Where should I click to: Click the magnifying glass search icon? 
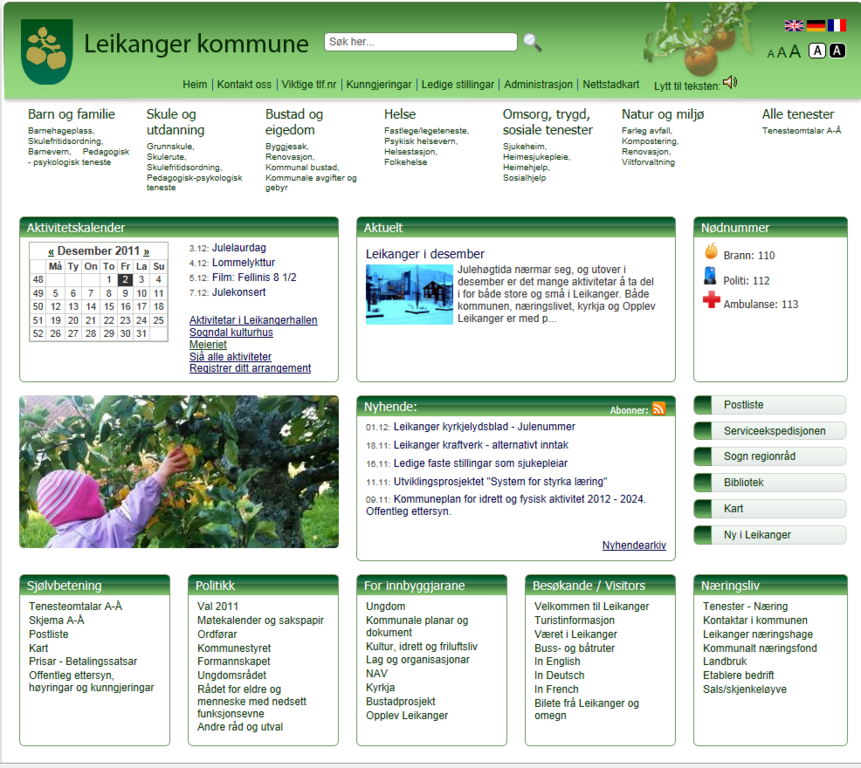532,42
